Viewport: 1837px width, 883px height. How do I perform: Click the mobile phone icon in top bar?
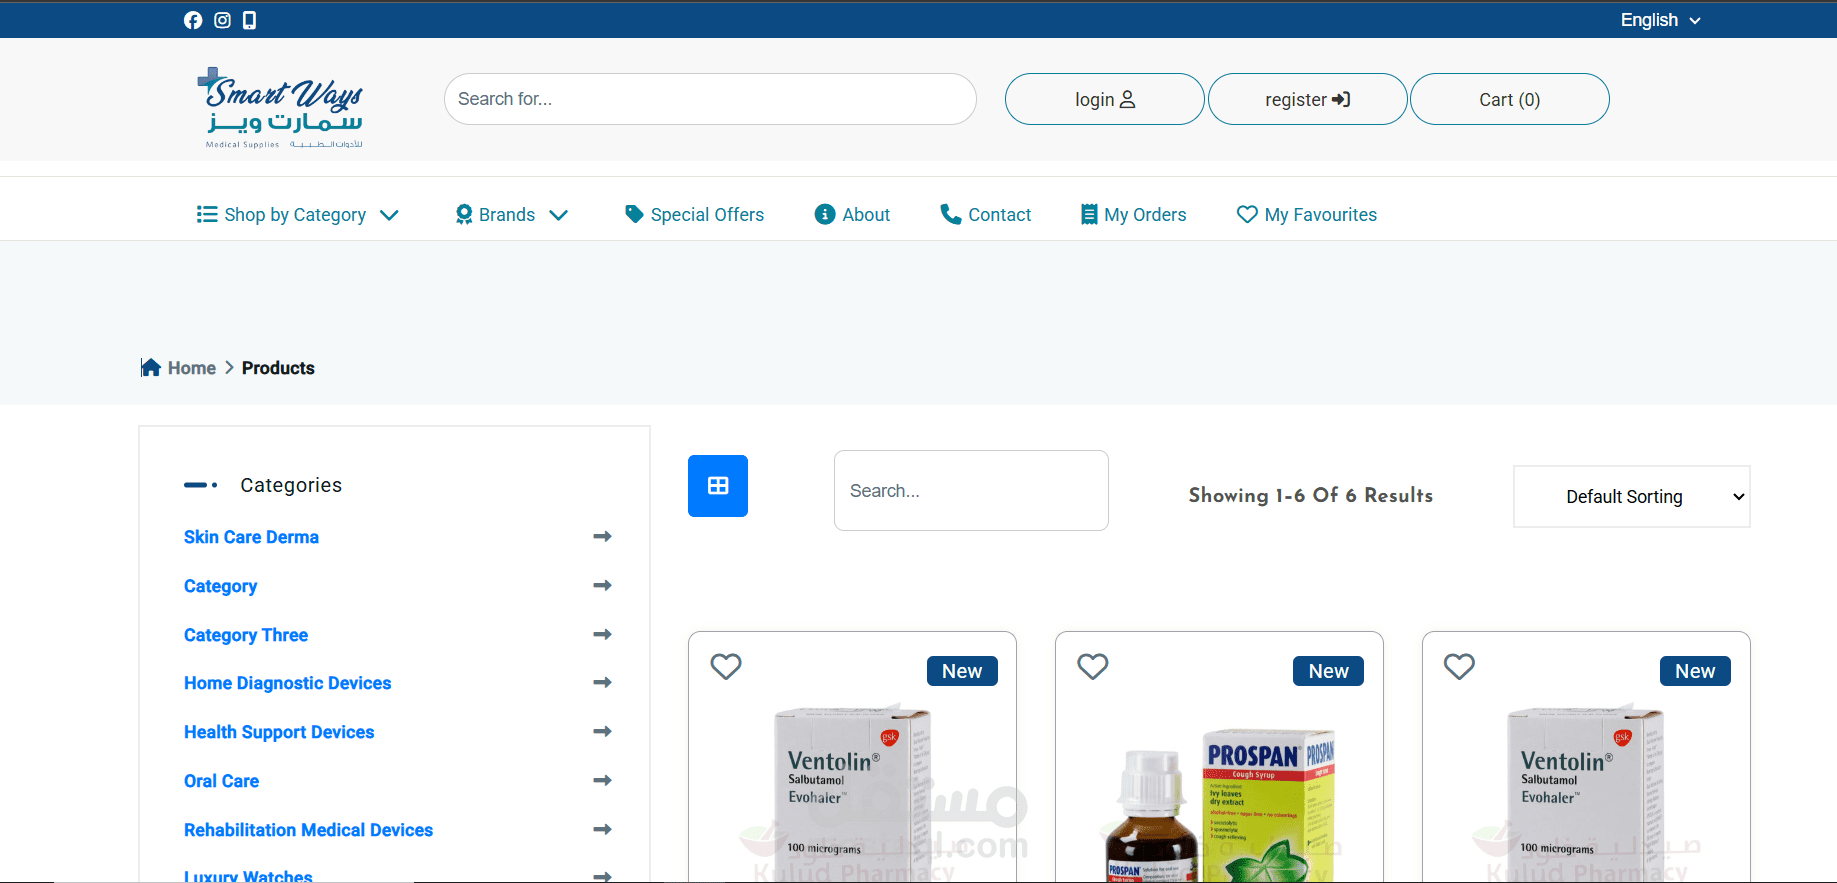250,20
